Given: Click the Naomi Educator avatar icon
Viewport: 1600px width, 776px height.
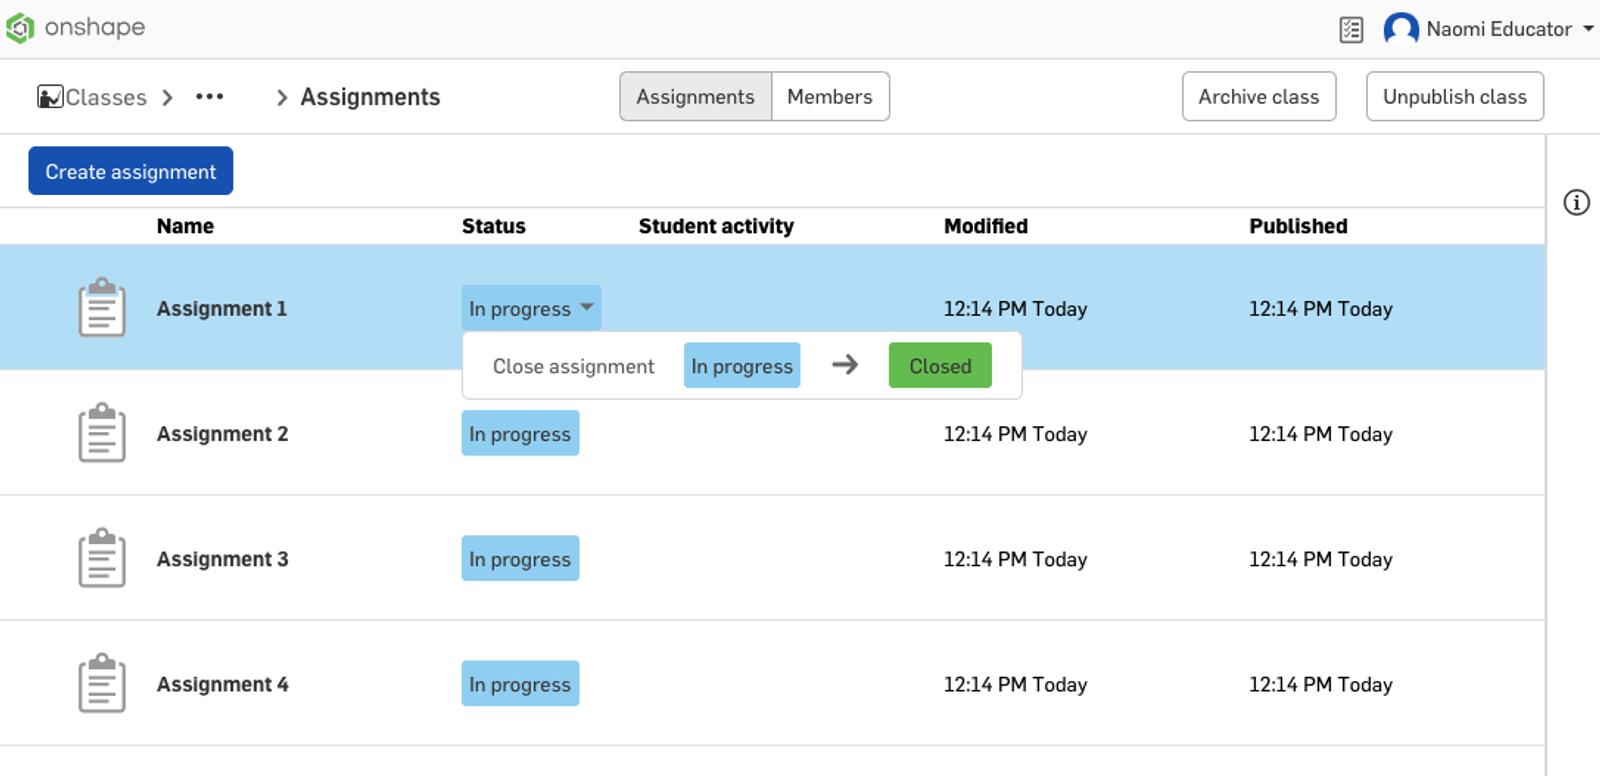Looking at the screenshot, I should click(x=1400, y=29).
